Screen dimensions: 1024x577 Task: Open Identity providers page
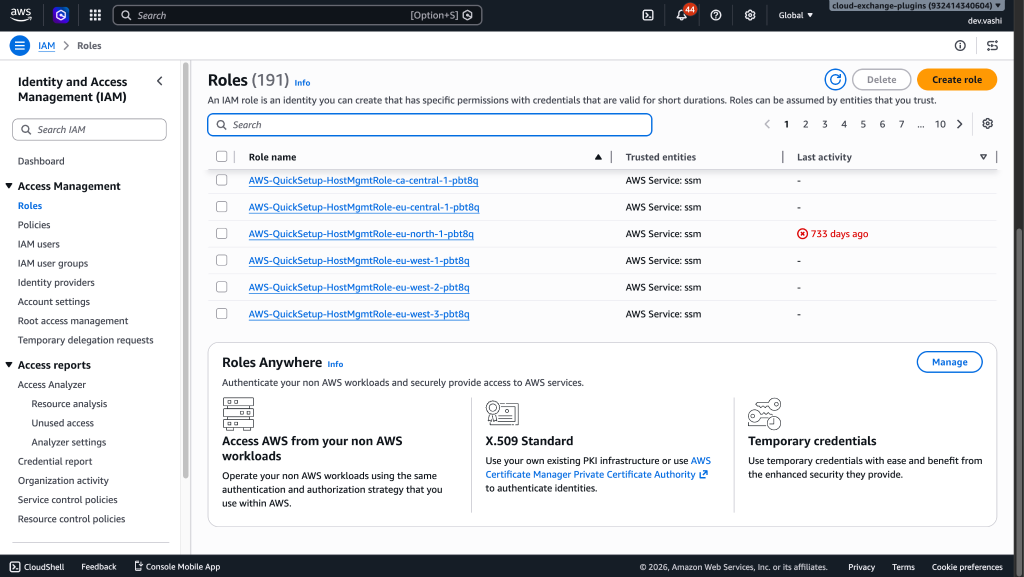pyautogui.click(x=56, y=283)
